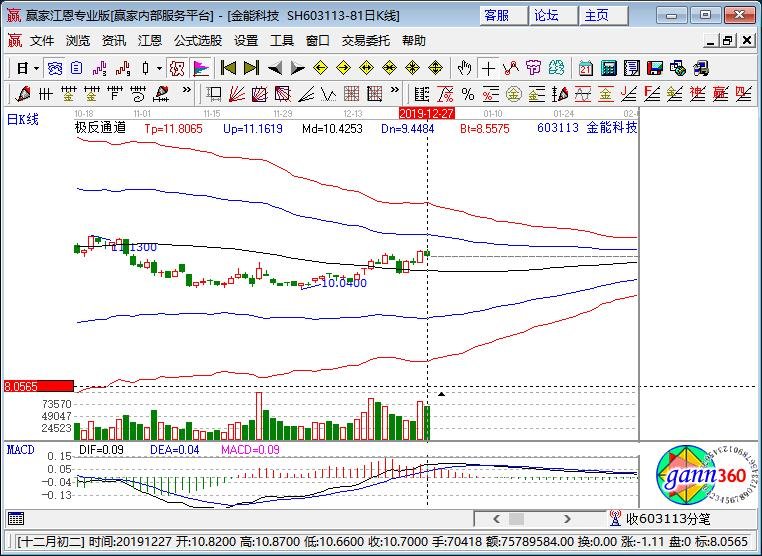
Task: Select the hand pan tool
Action: (x=465, y=68)
